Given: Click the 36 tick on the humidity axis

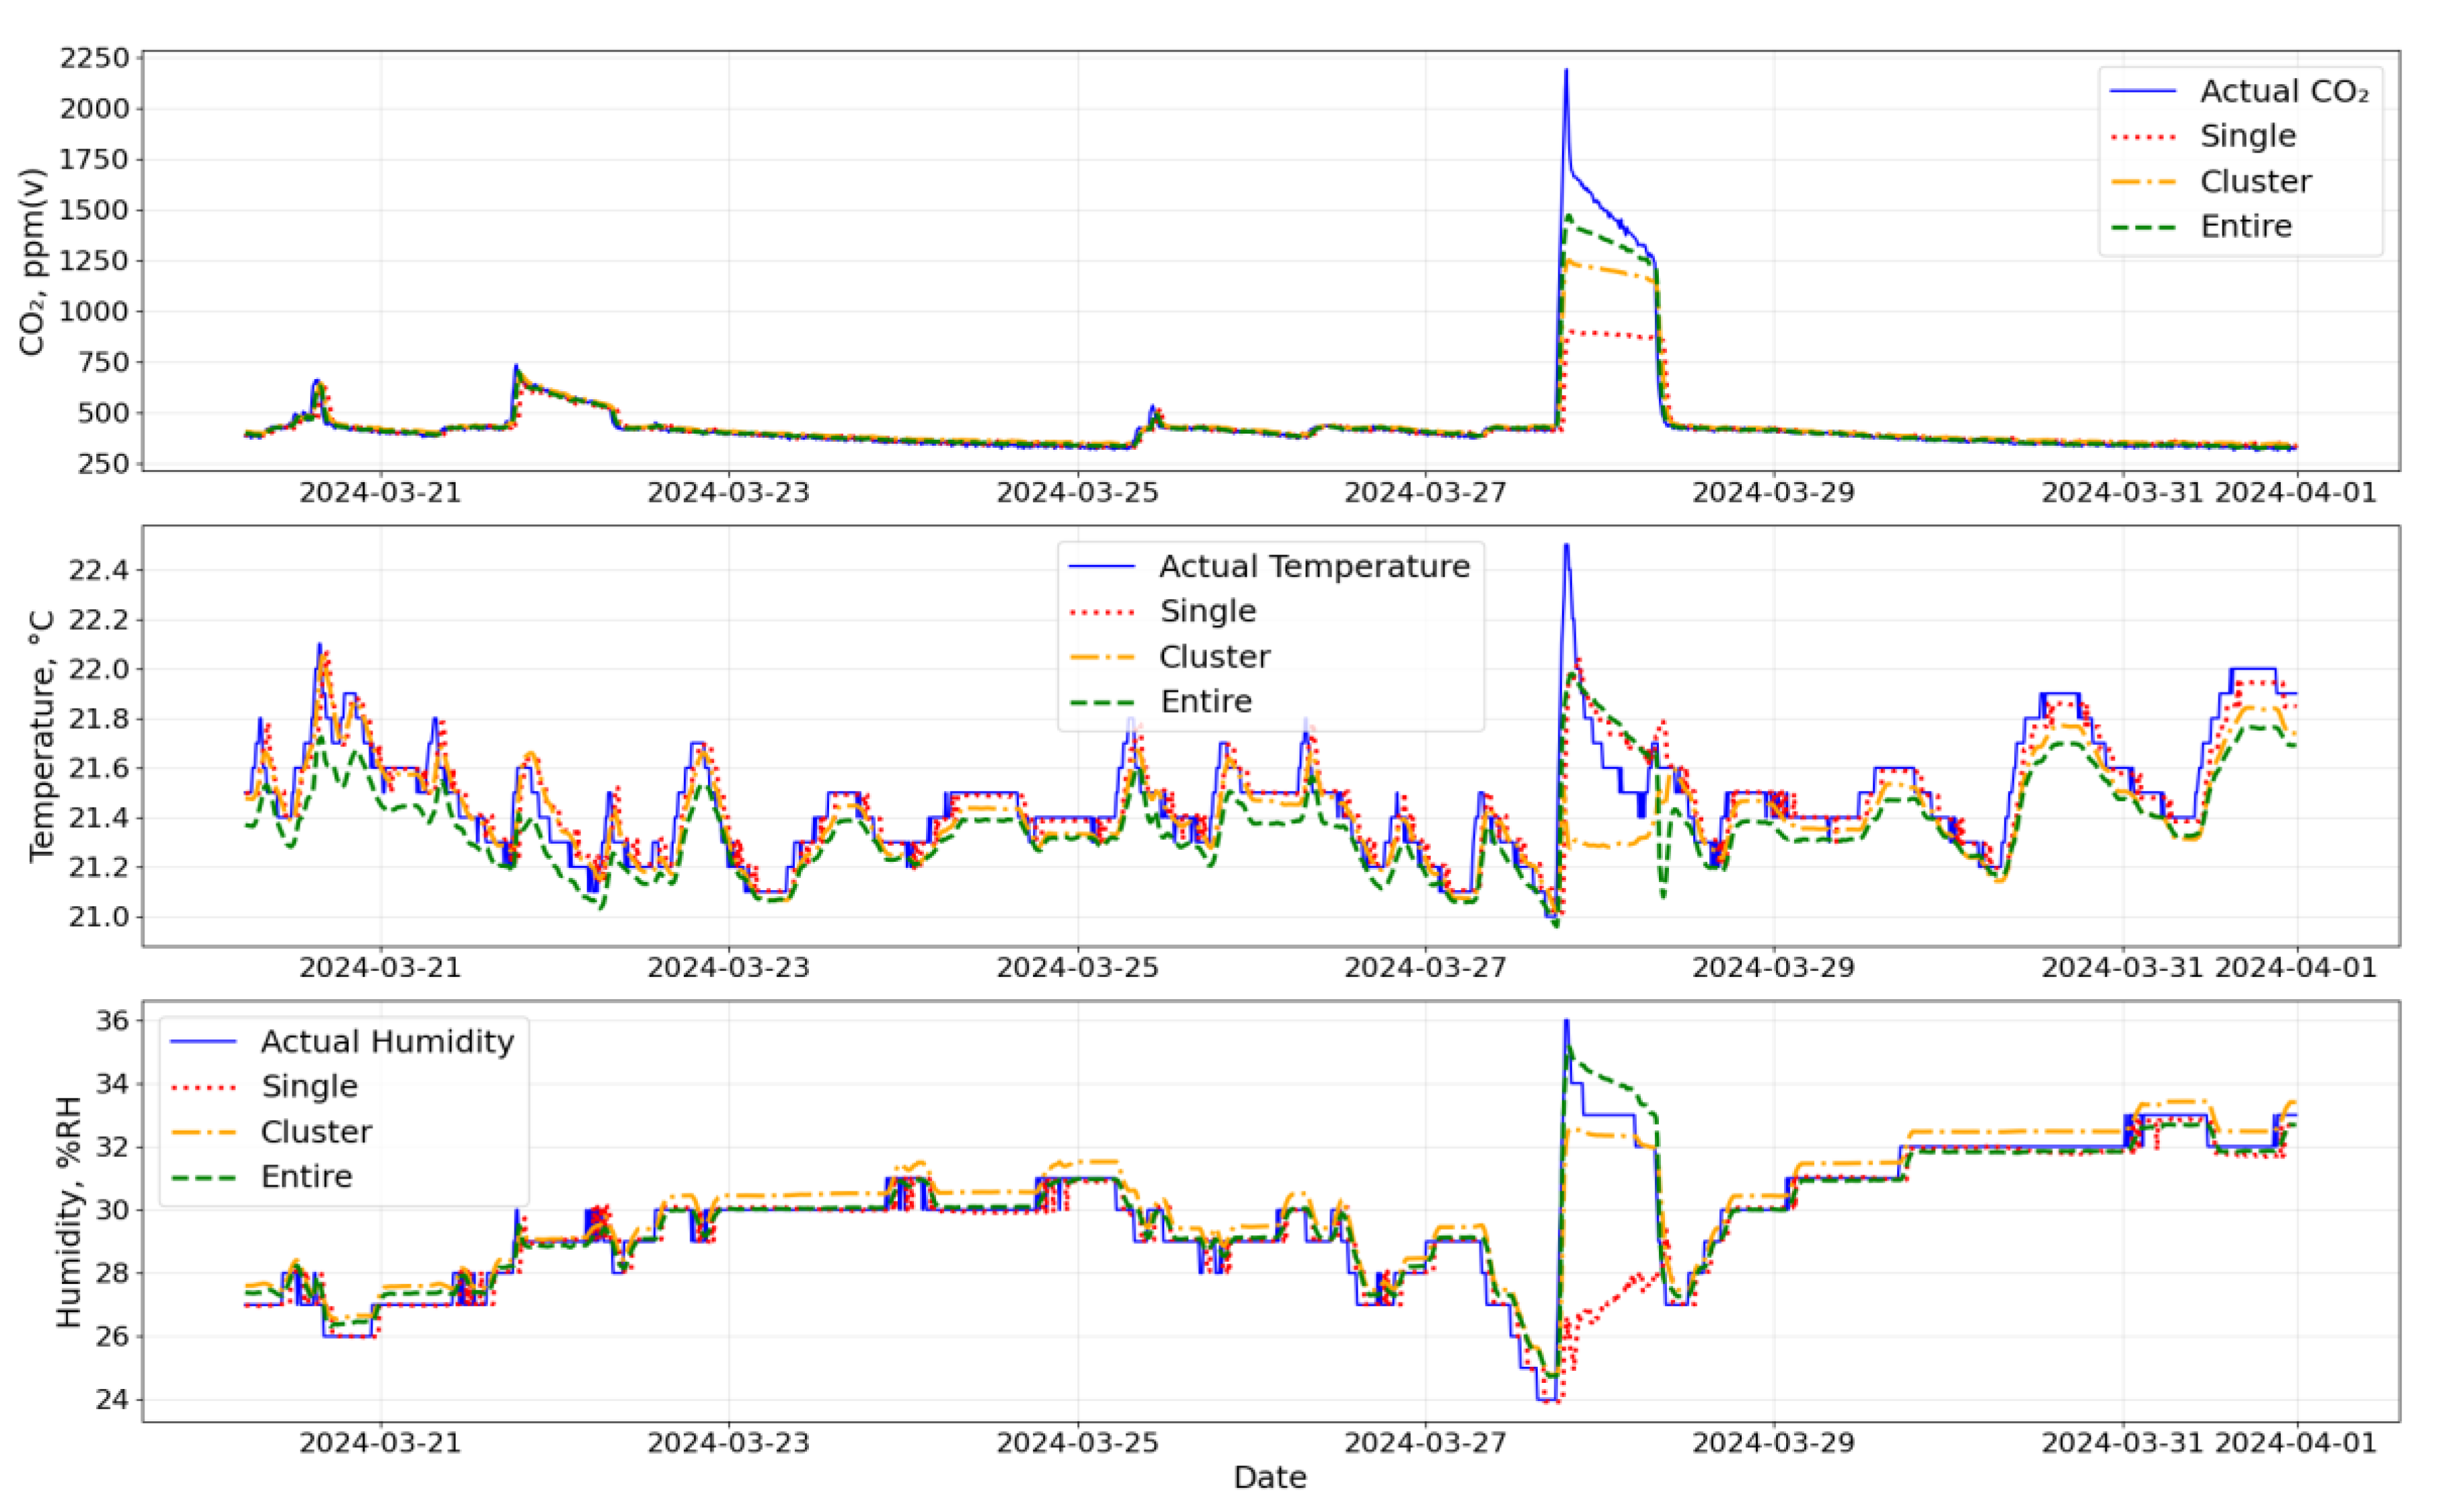Looking at the screenshot, I should (x=113, y=1020).
